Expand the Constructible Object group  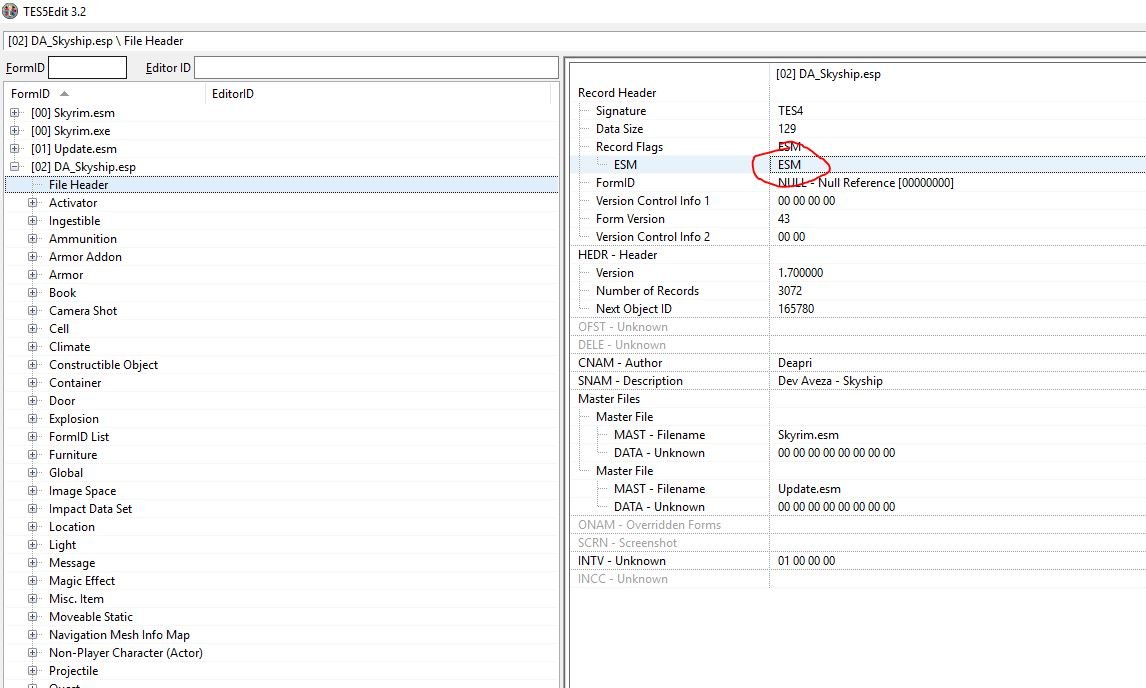click(x=32, y=365)
